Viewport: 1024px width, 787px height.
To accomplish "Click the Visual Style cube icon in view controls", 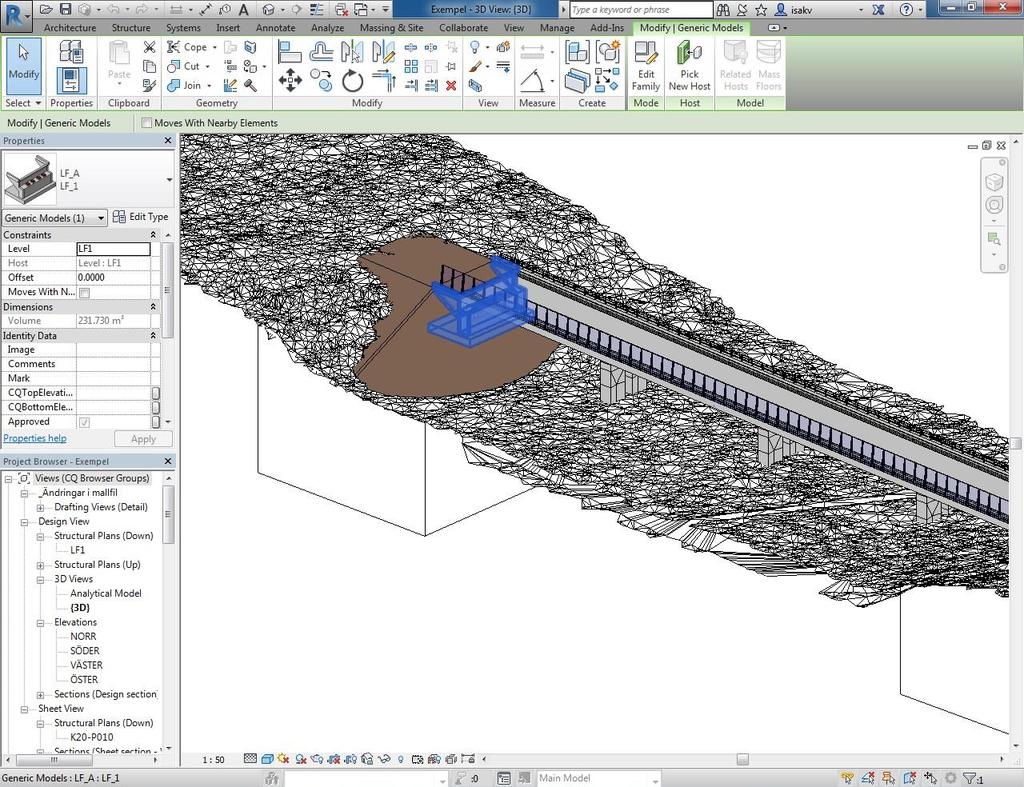I will click(267, 759).
